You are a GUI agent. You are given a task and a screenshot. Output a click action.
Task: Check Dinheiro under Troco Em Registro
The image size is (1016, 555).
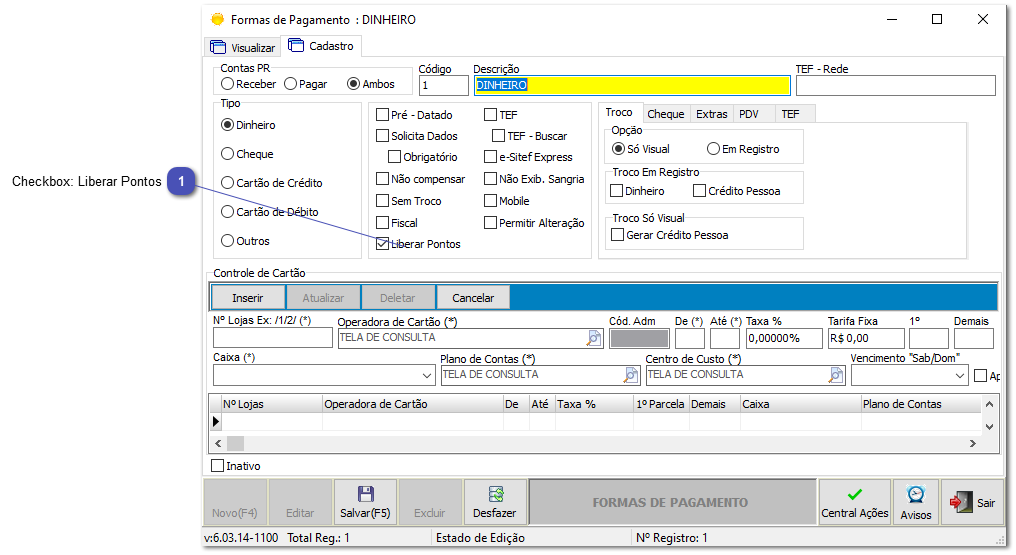pos(617,190)
